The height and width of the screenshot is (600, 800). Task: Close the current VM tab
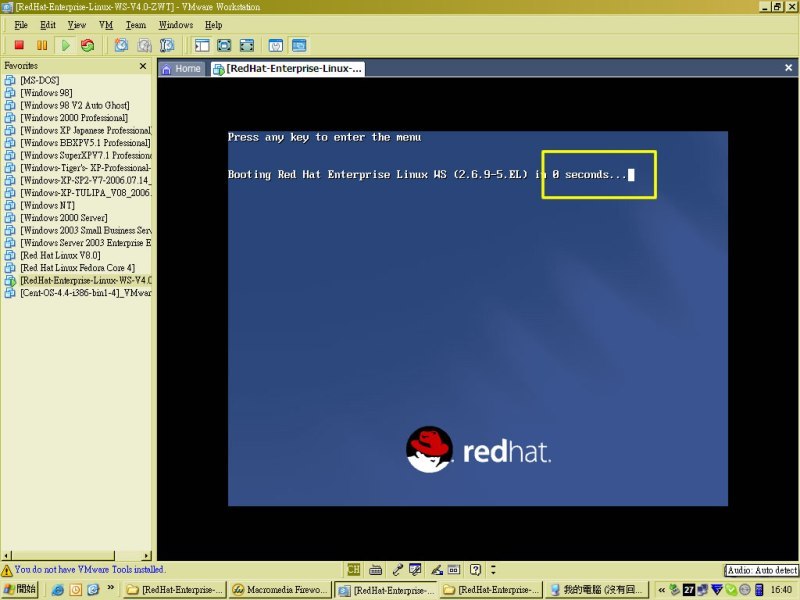788,67
